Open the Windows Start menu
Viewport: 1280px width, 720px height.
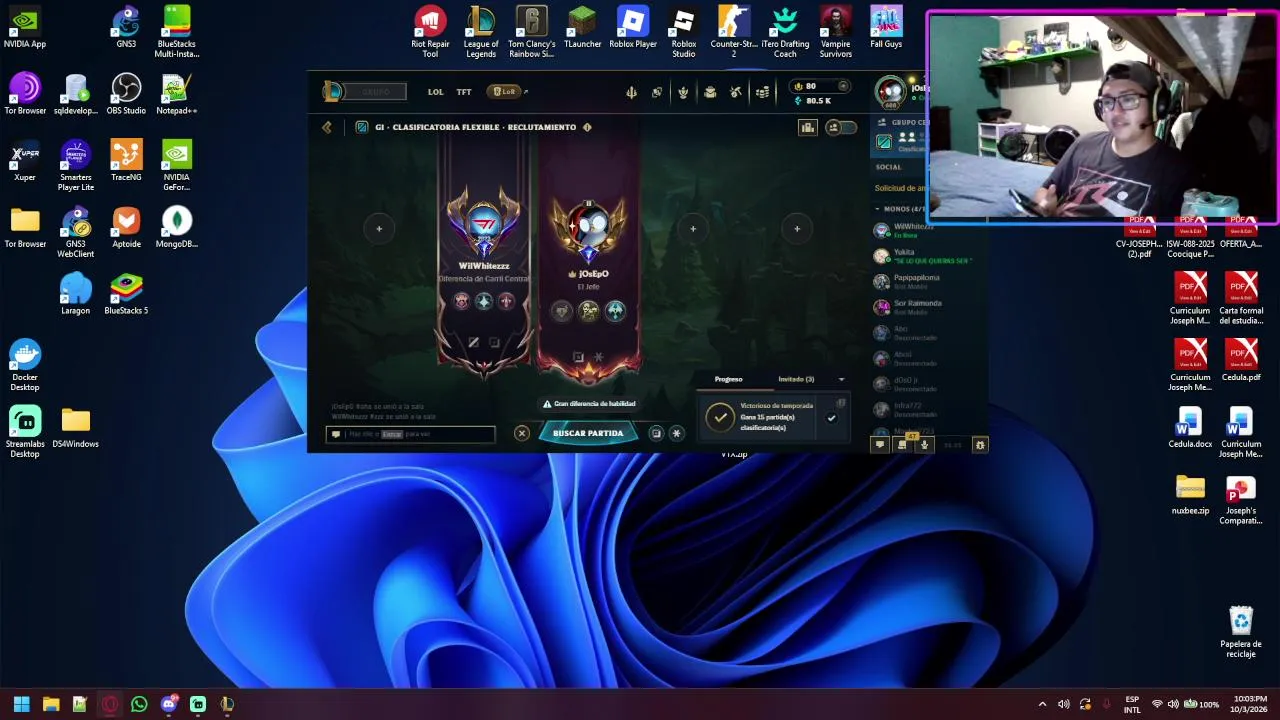point(21,704)
